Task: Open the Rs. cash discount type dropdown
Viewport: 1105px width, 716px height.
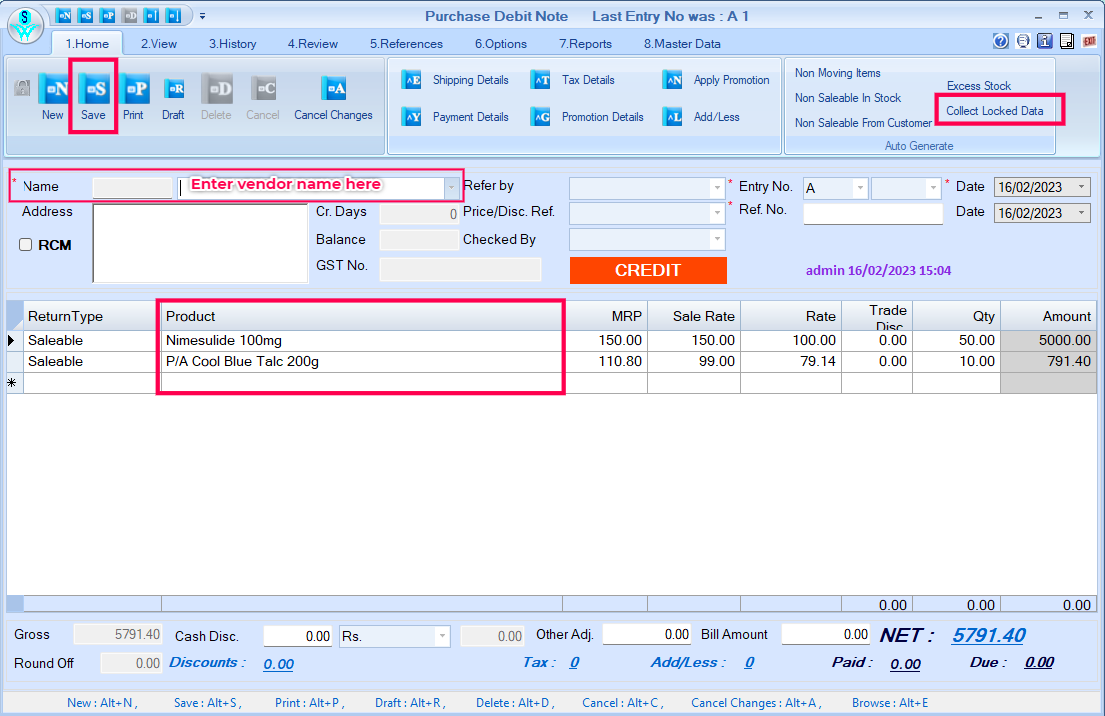Action: click(x=442, y=636)
